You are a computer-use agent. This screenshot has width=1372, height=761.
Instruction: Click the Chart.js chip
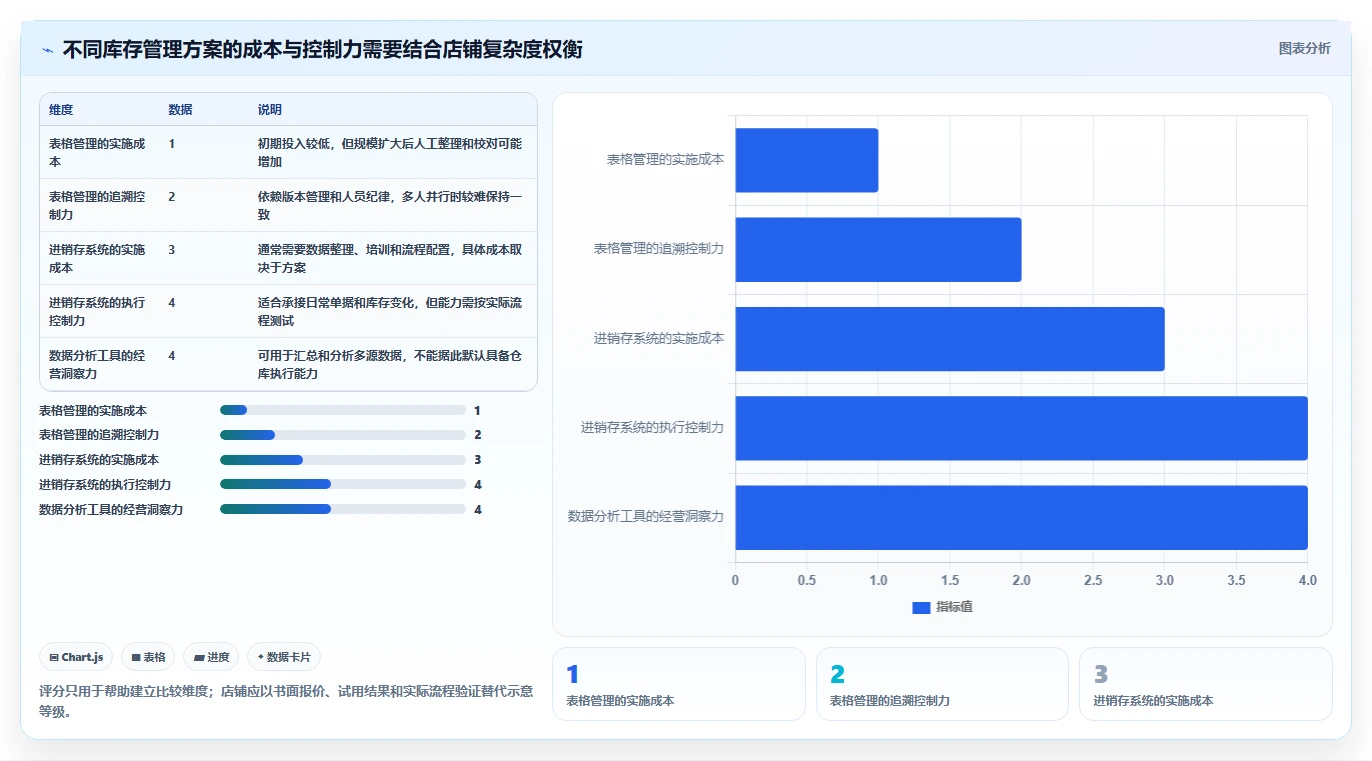76,657
